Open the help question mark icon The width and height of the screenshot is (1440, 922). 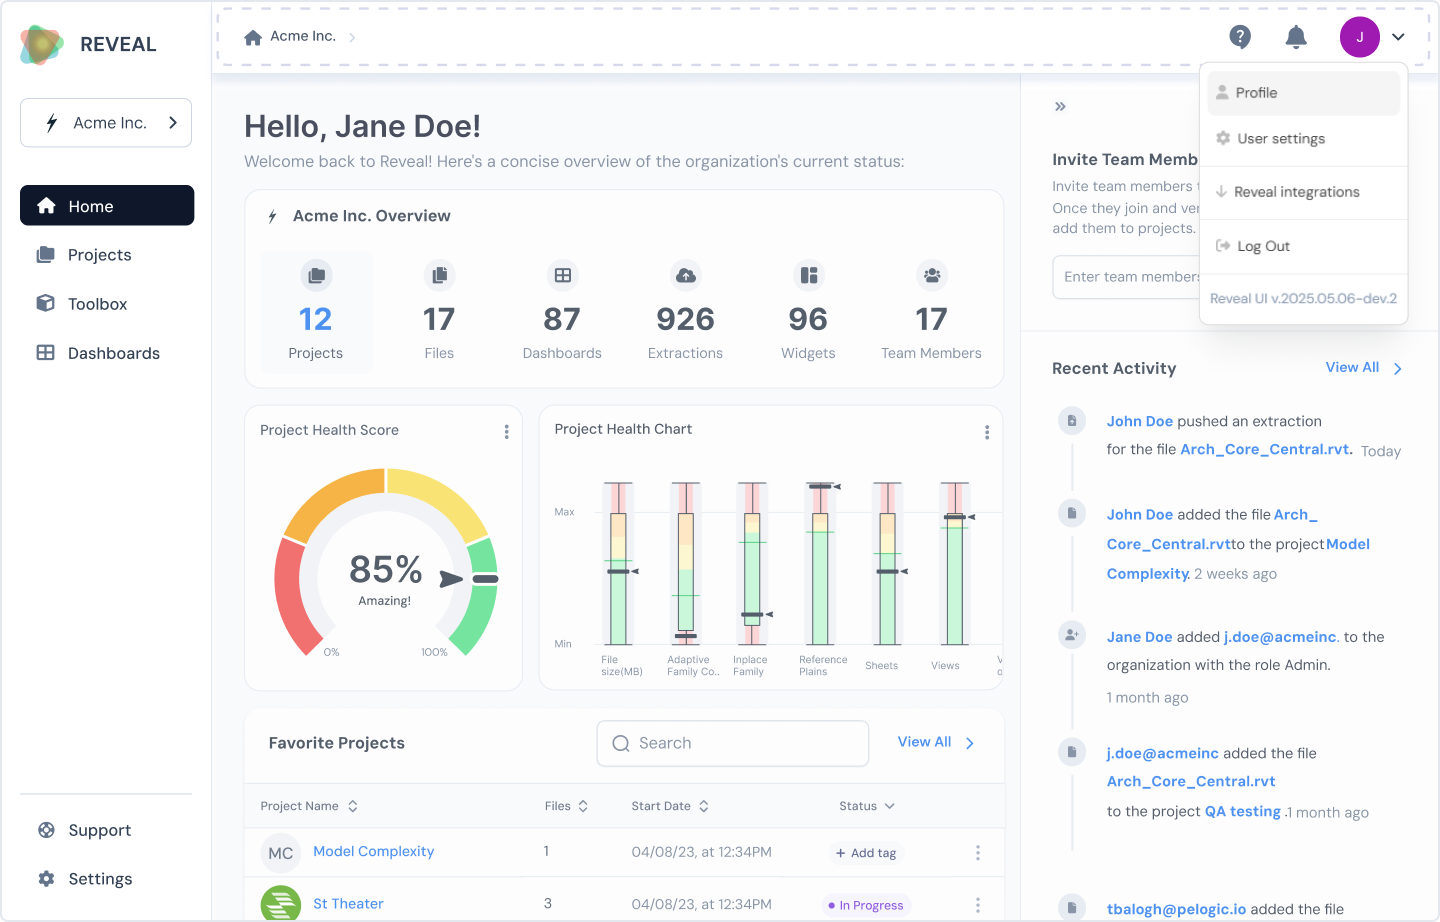1240,37
